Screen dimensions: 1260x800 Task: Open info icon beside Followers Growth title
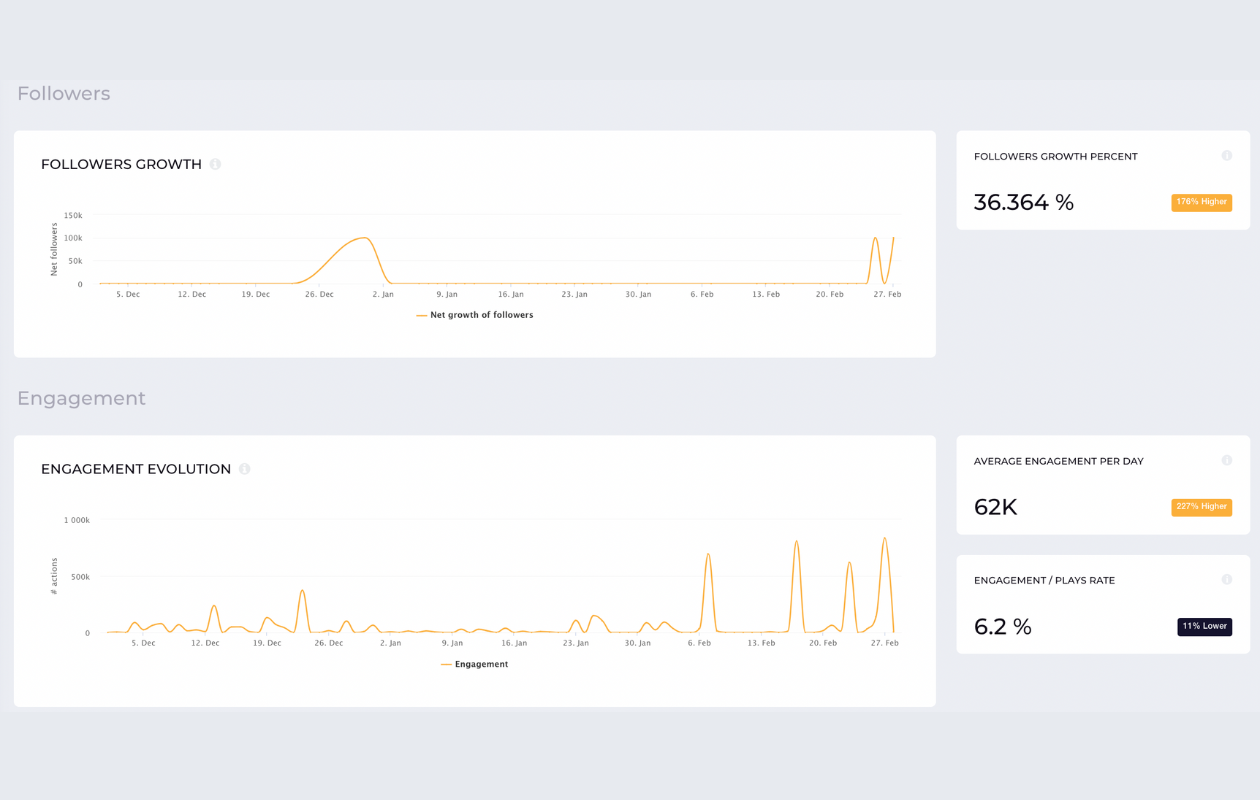pyautogui.click(x=215, y=164)
